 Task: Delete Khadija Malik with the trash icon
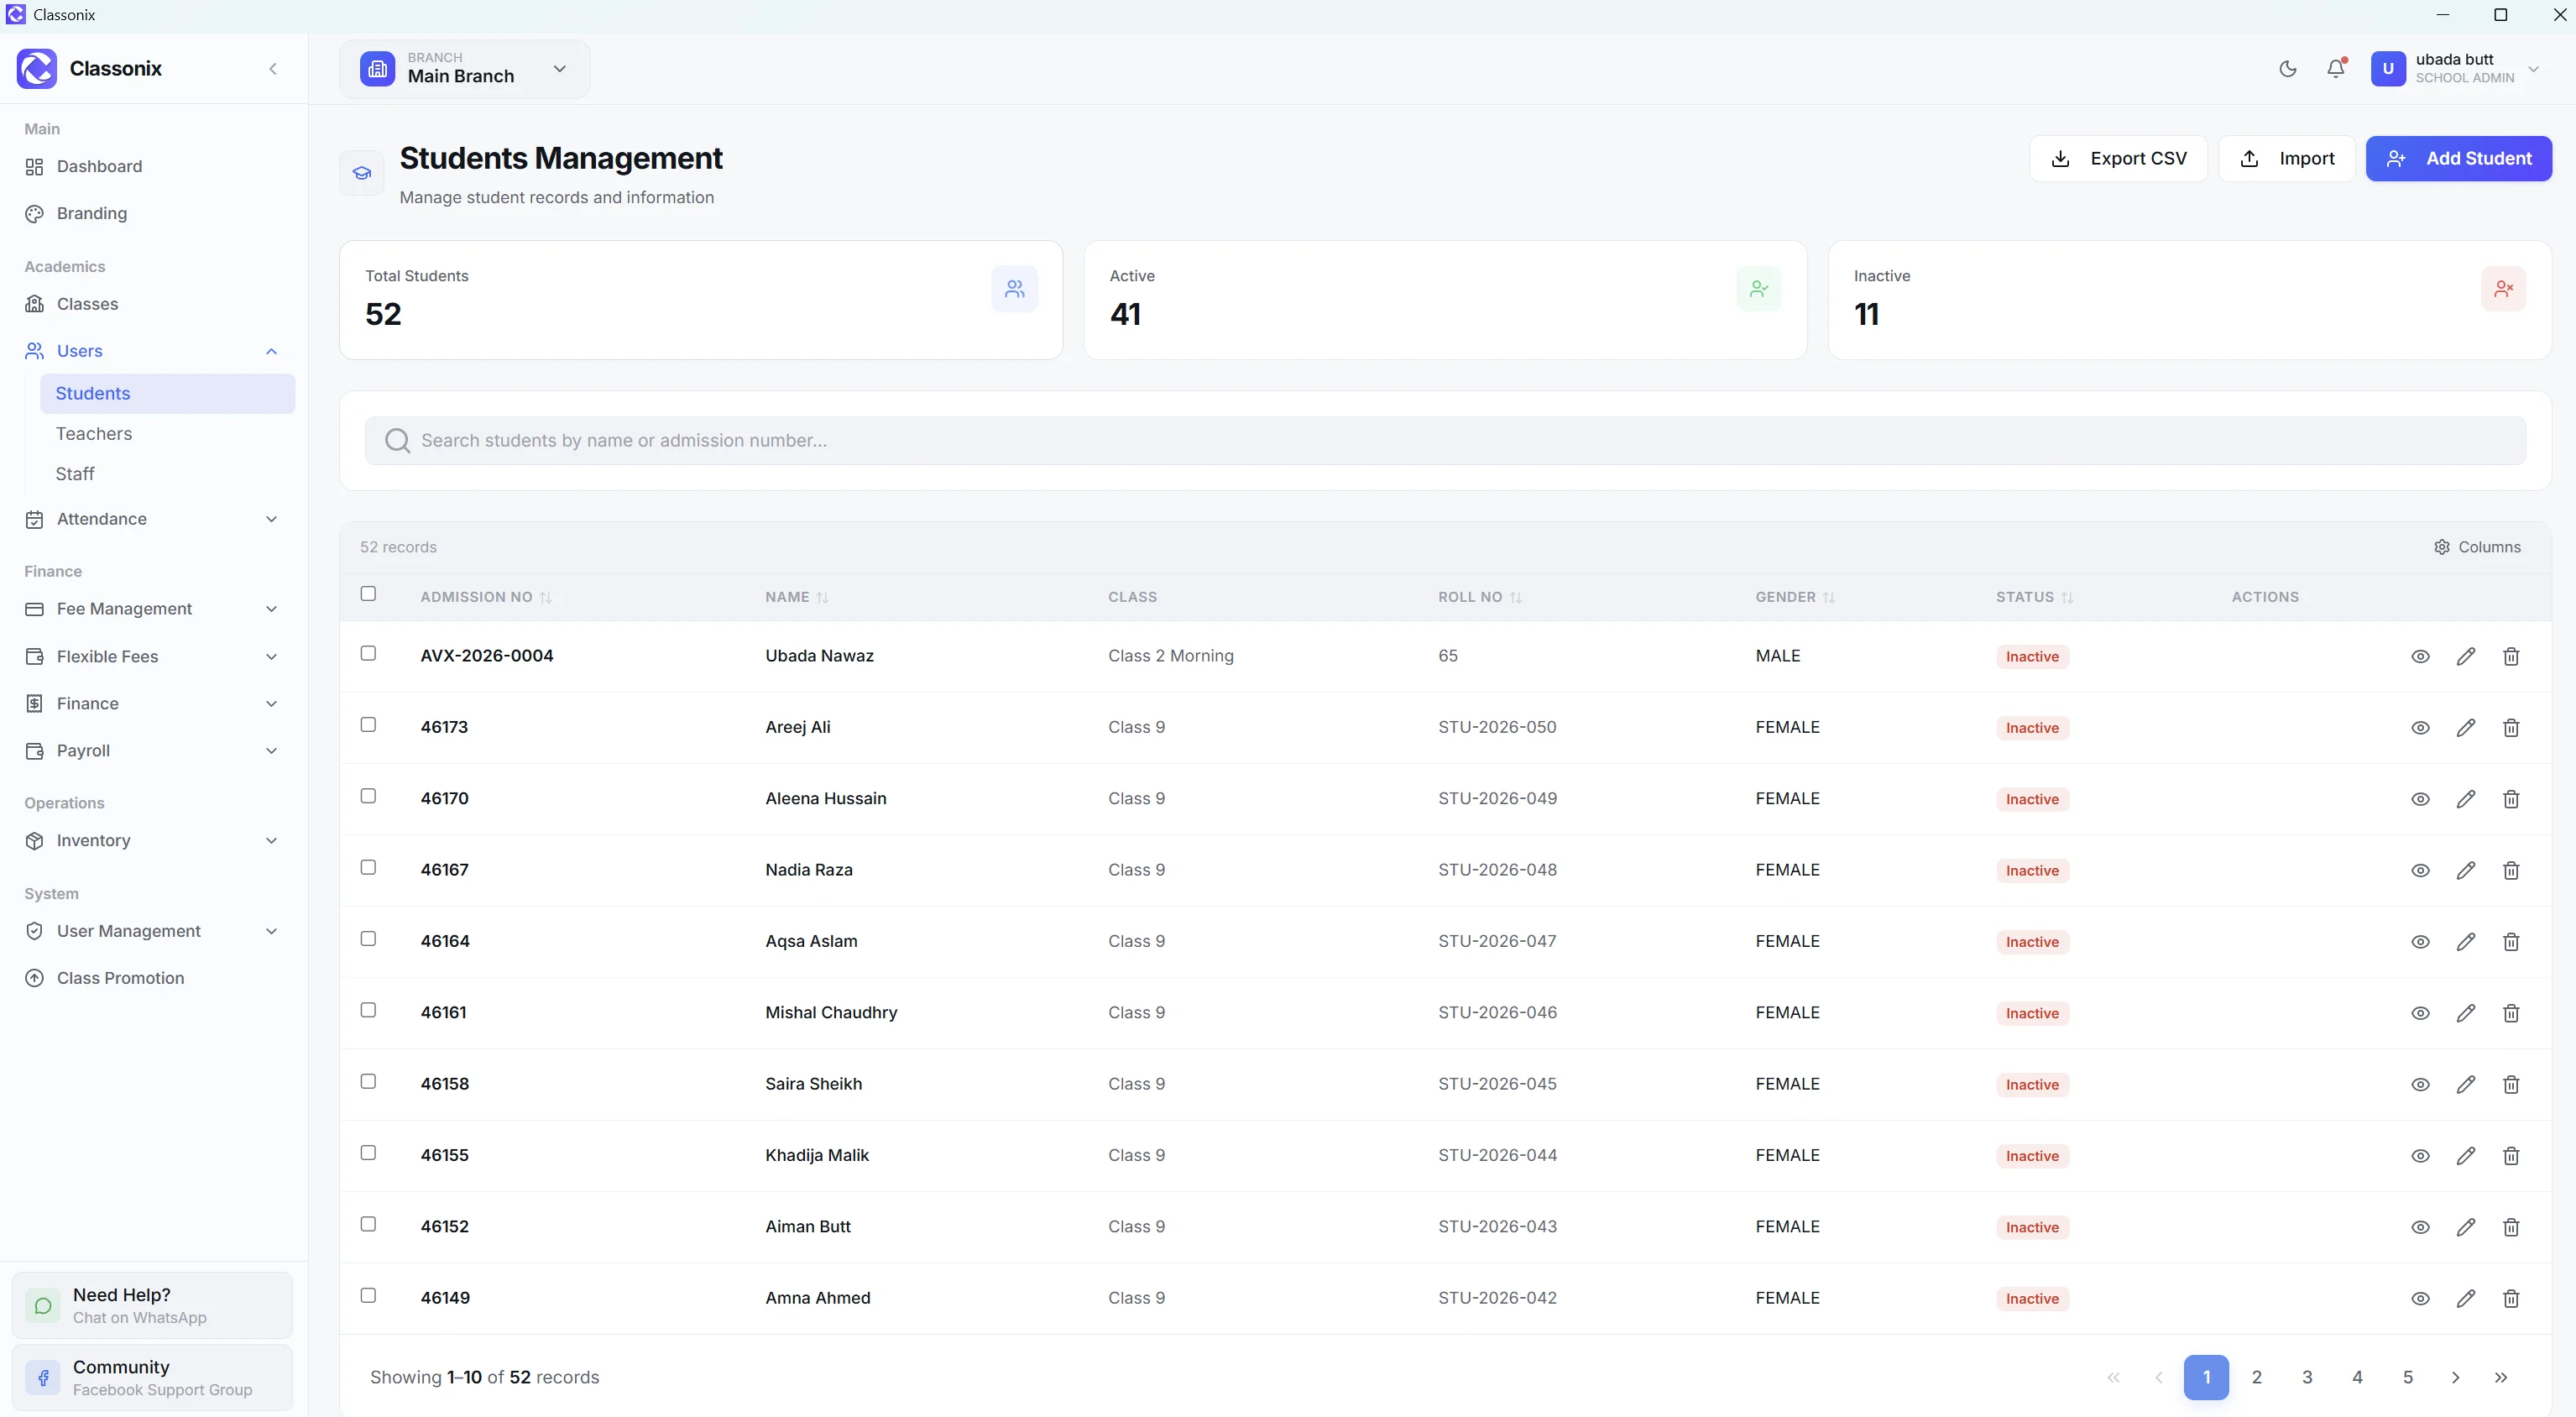[2511, 1156]
